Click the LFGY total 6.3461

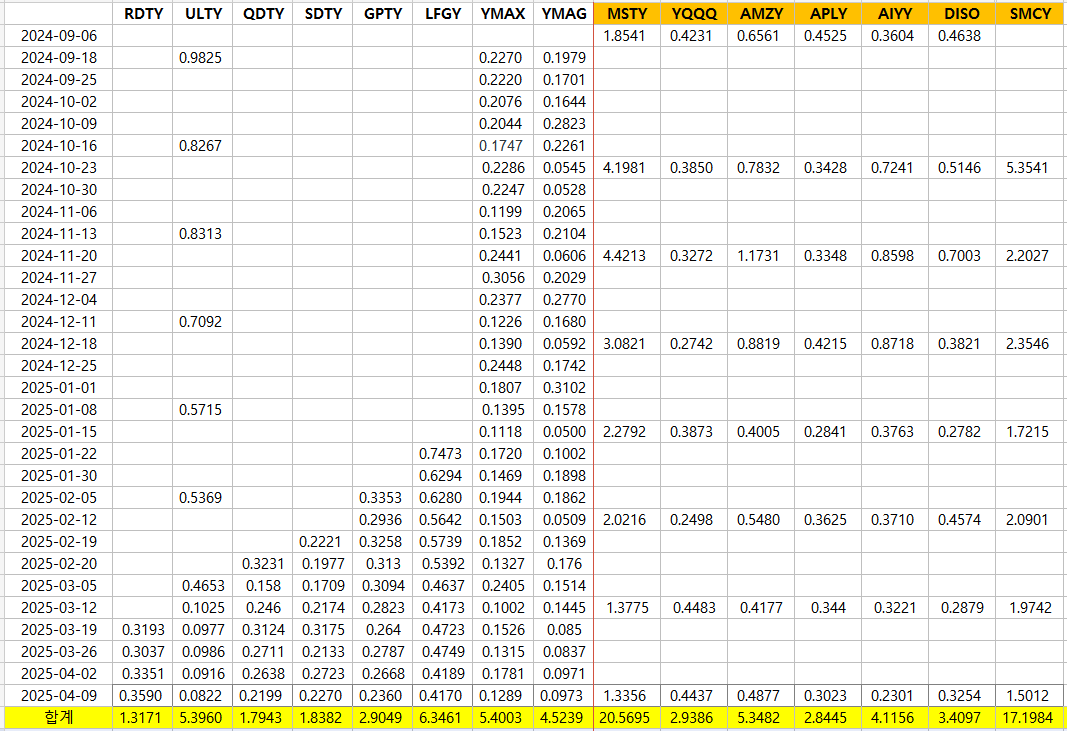[442, 717]
